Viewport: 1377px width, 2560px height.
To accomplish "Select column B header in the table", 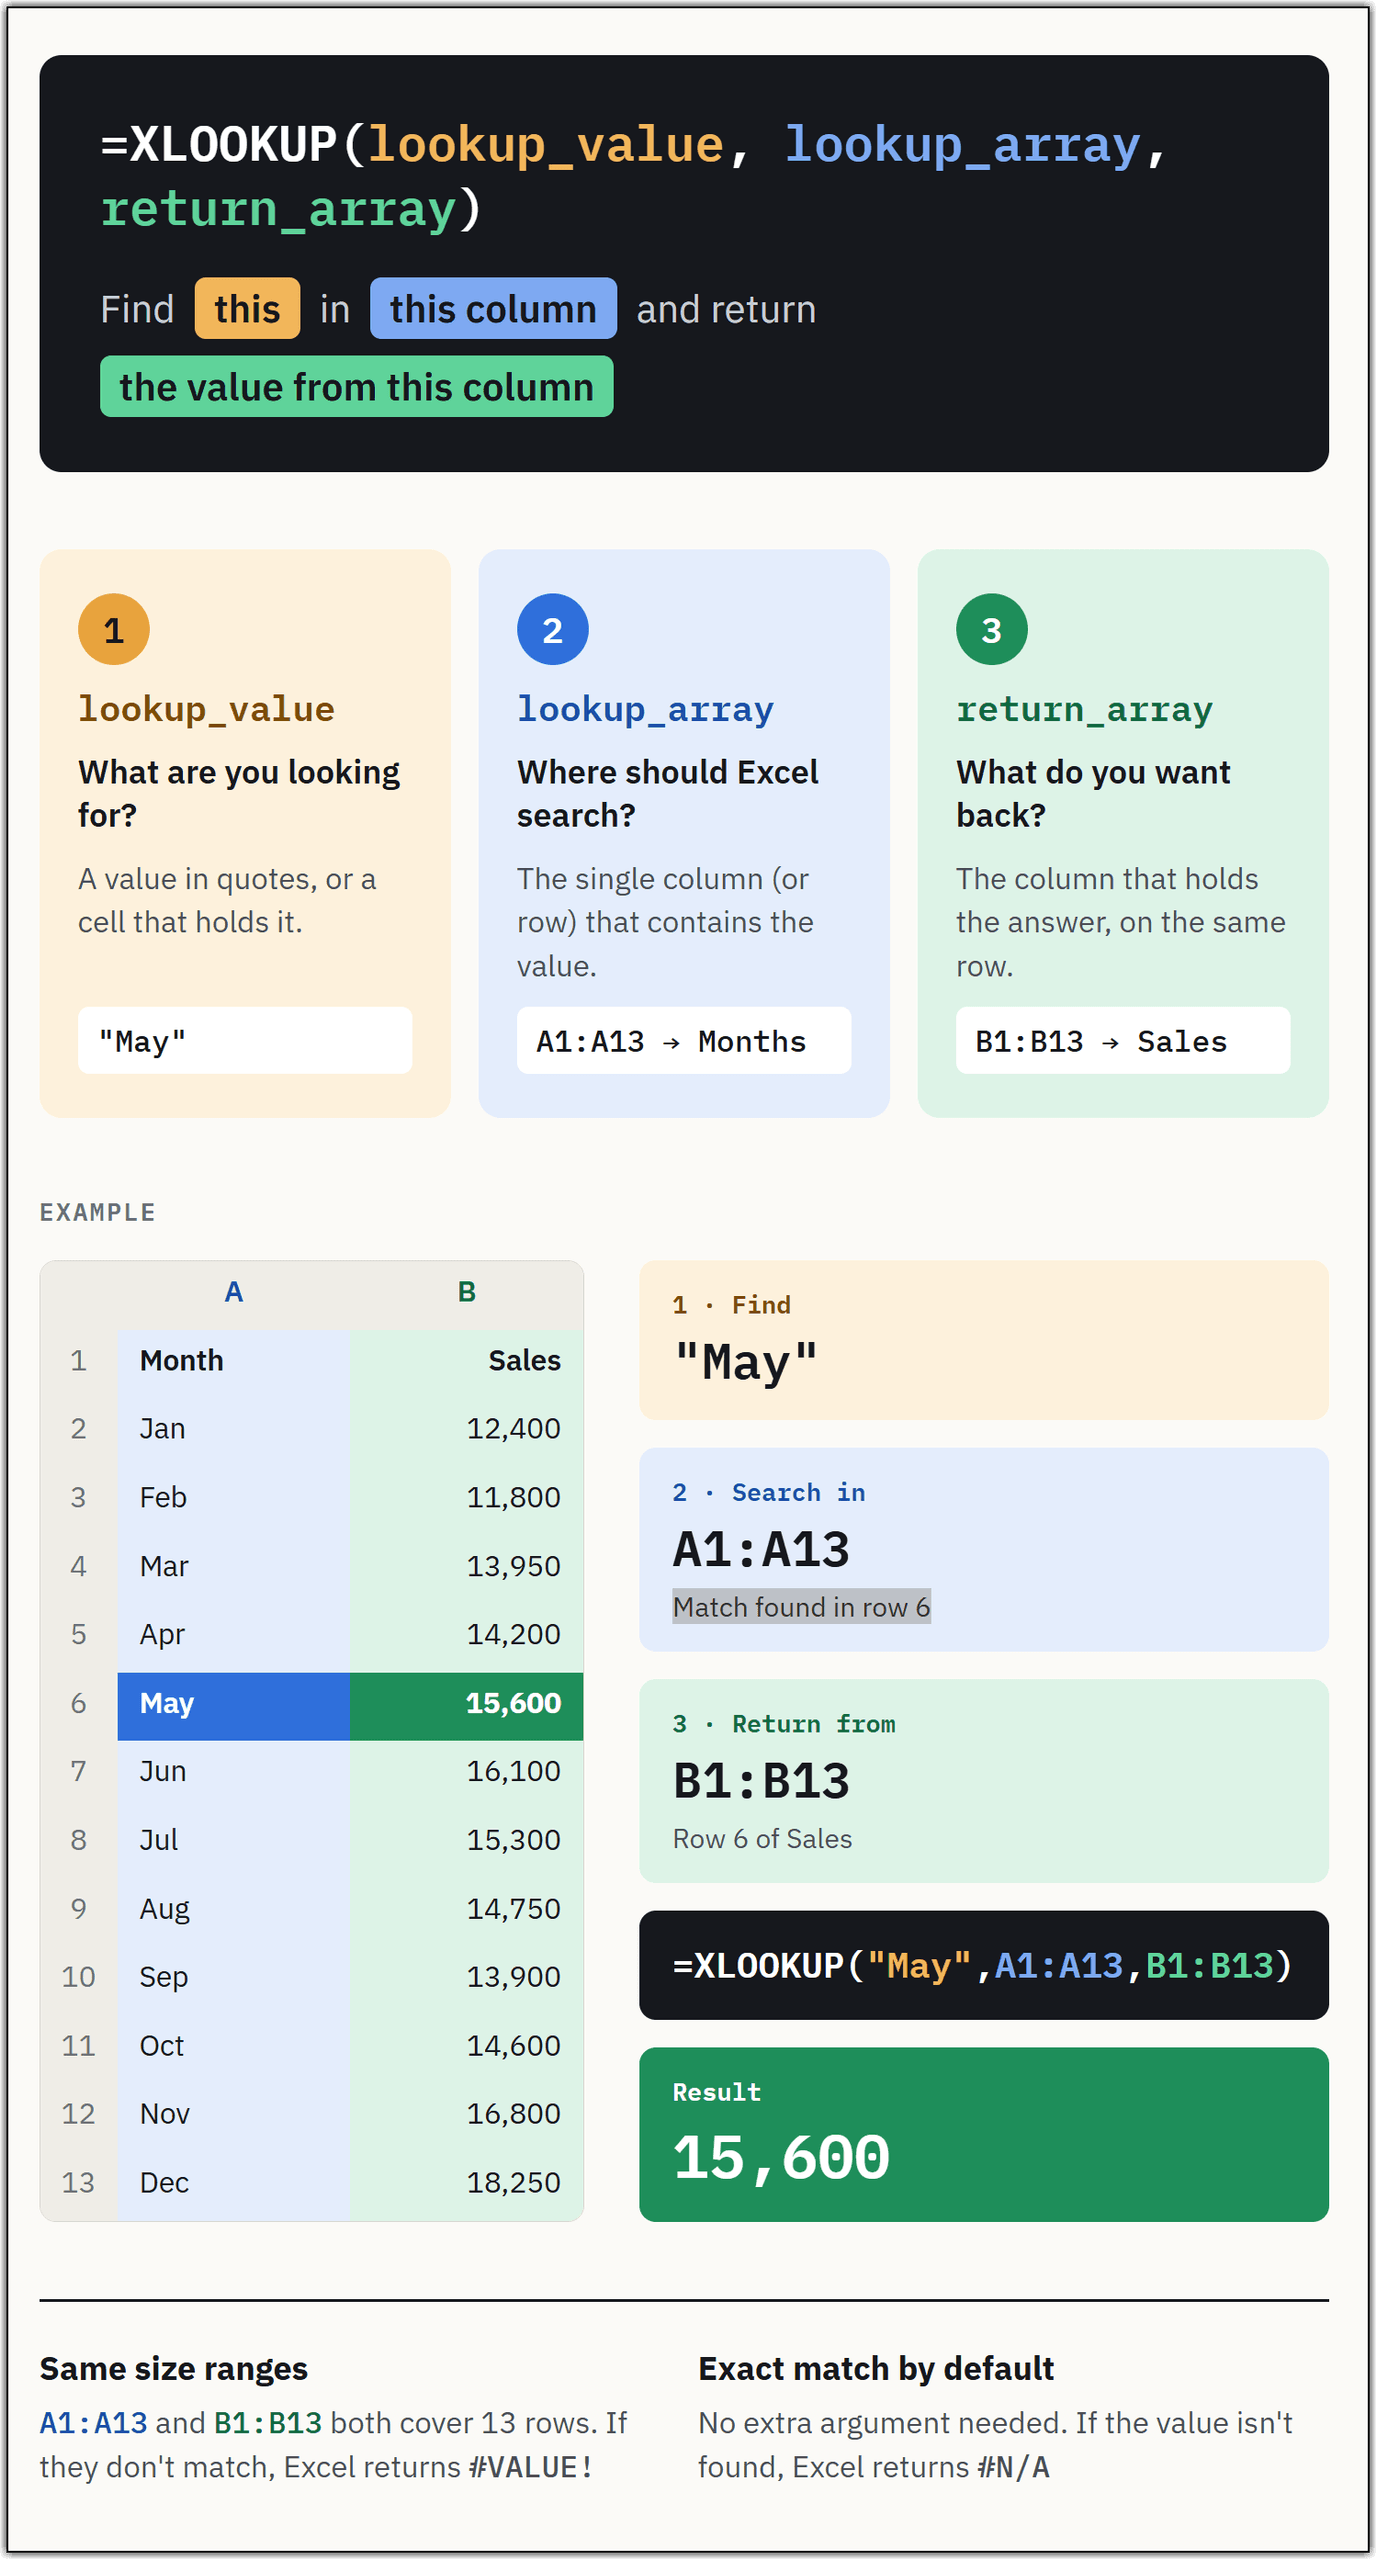I will 466,1292.
